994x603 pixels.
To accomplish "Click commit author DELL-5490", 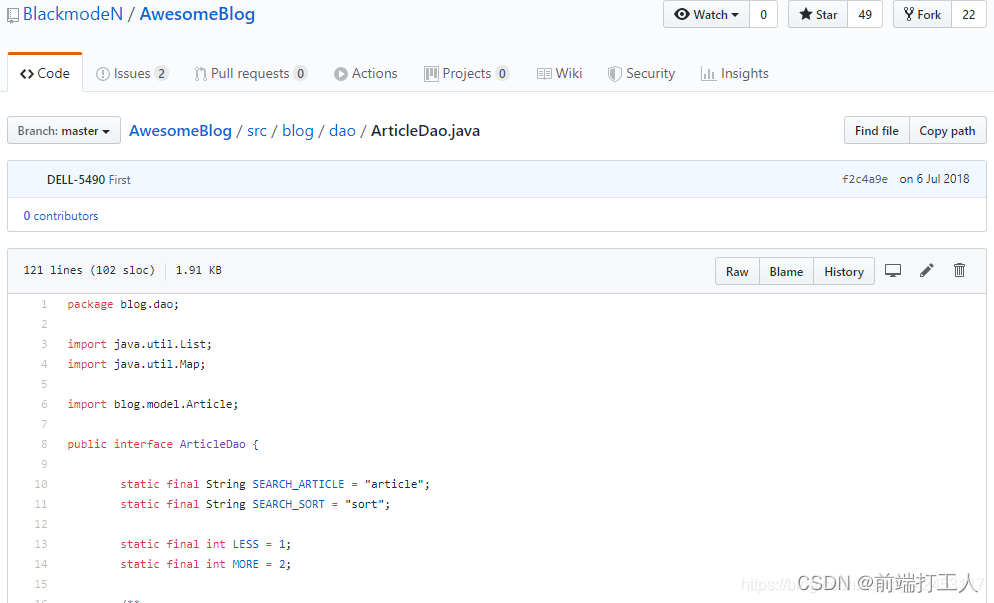I will (x=75, y=179).
